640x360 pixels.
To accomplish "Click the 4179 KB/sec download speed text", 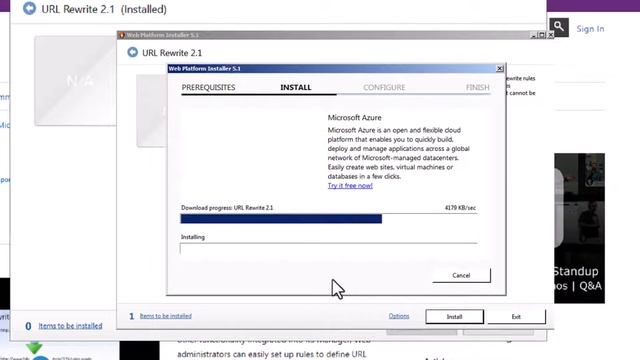I will [460, 208].
